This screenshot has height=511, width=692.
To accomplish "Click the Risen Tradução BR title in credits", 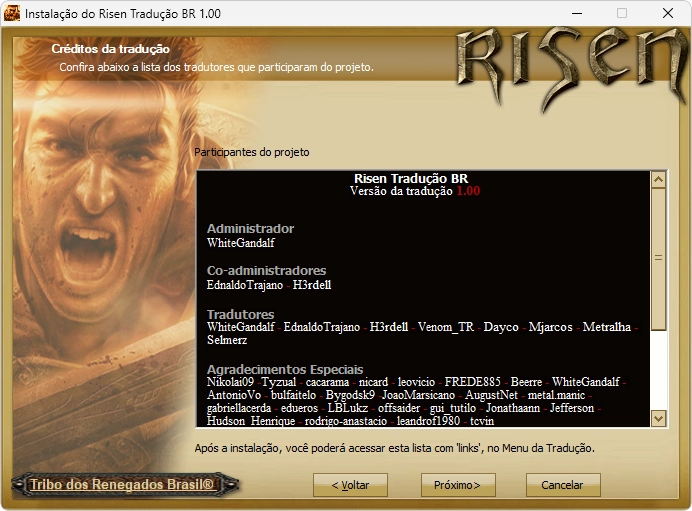I will [411, 178].
